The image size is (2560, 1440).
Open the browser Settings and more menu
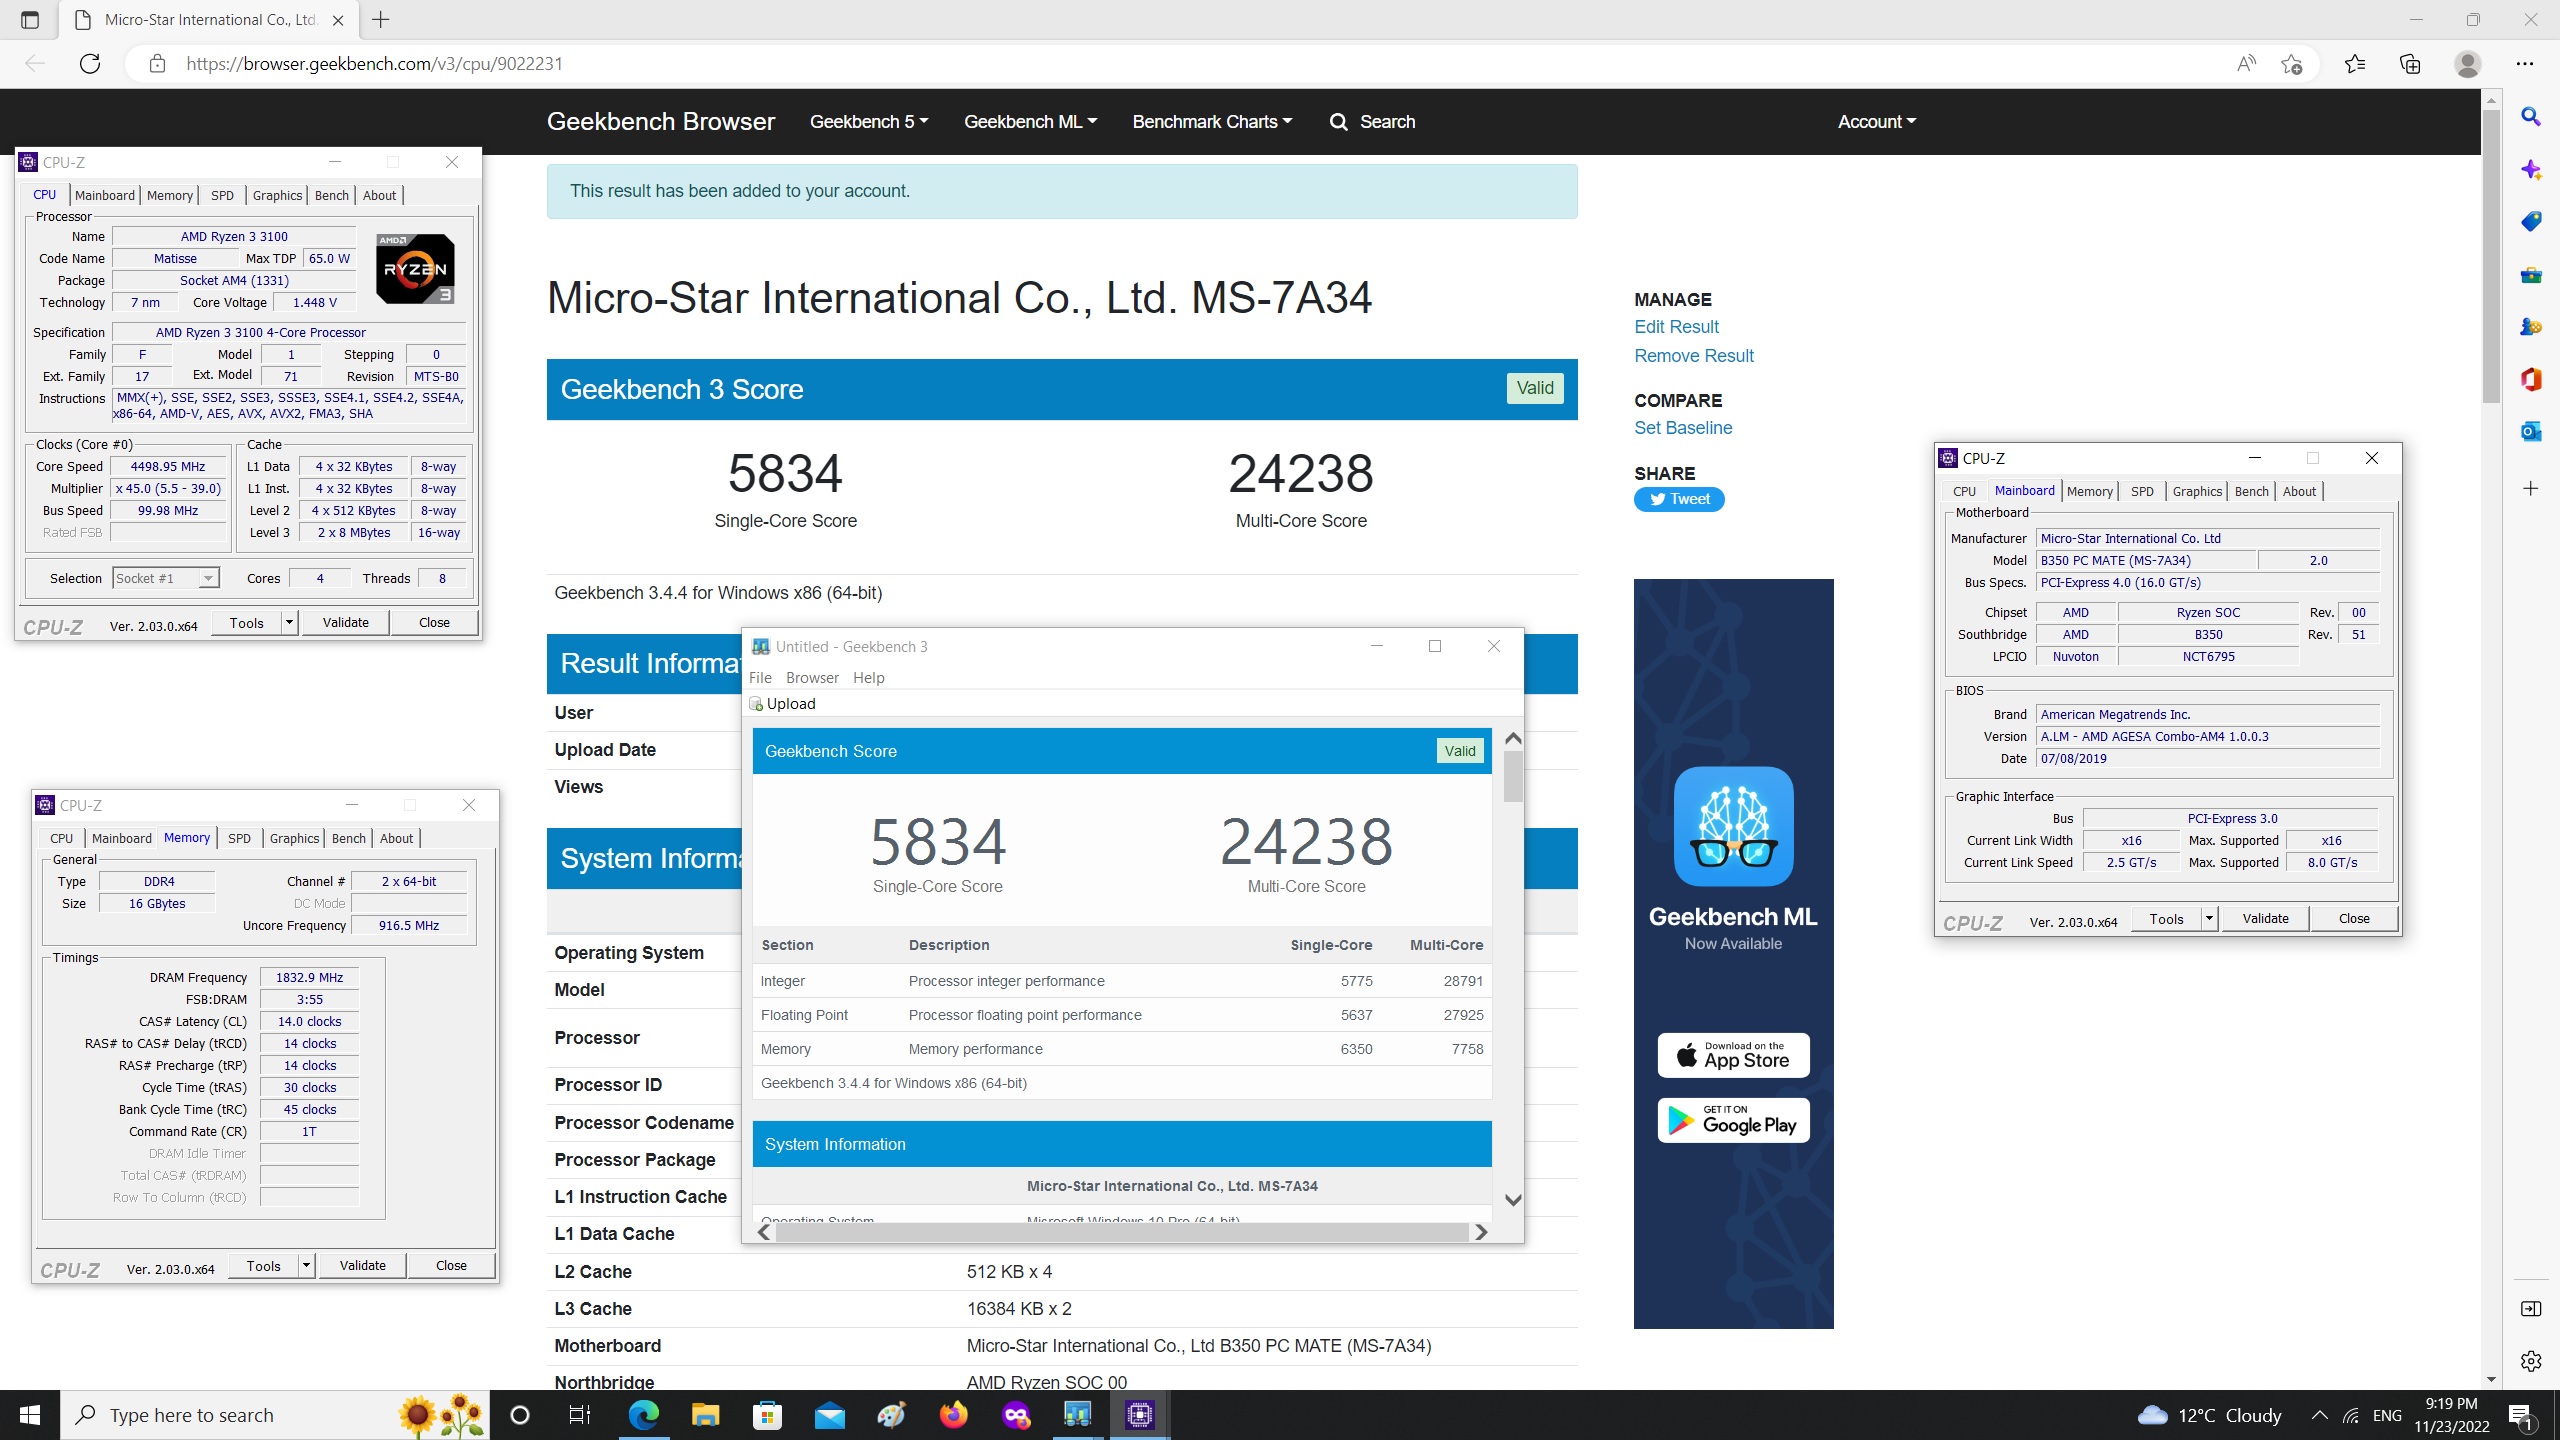[x=2525, y=64]
